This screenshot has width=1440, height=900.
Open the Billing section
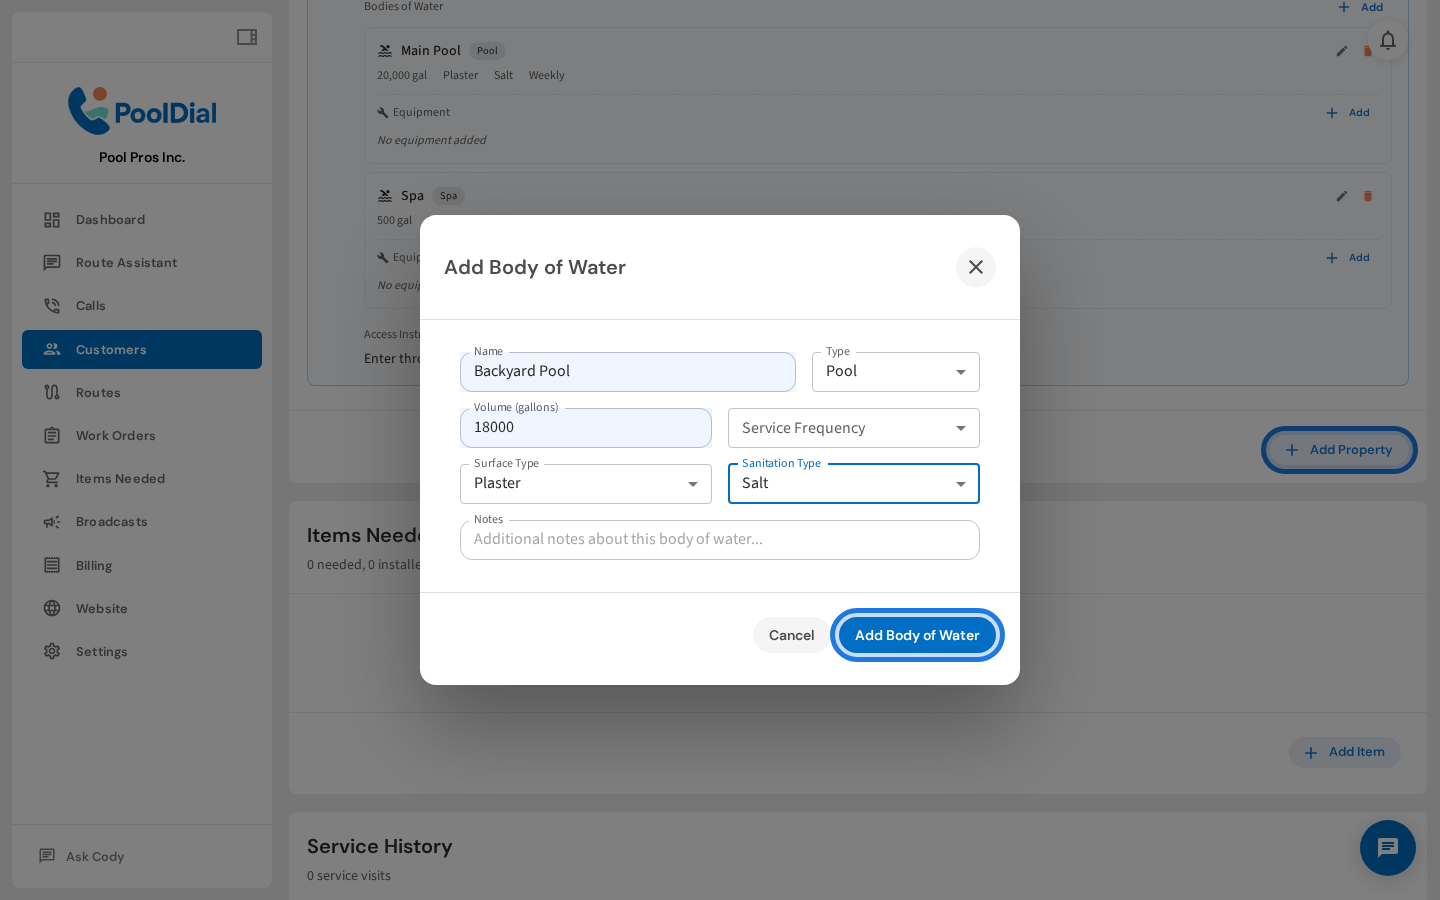pyautogui.click(x=93, y=565)
